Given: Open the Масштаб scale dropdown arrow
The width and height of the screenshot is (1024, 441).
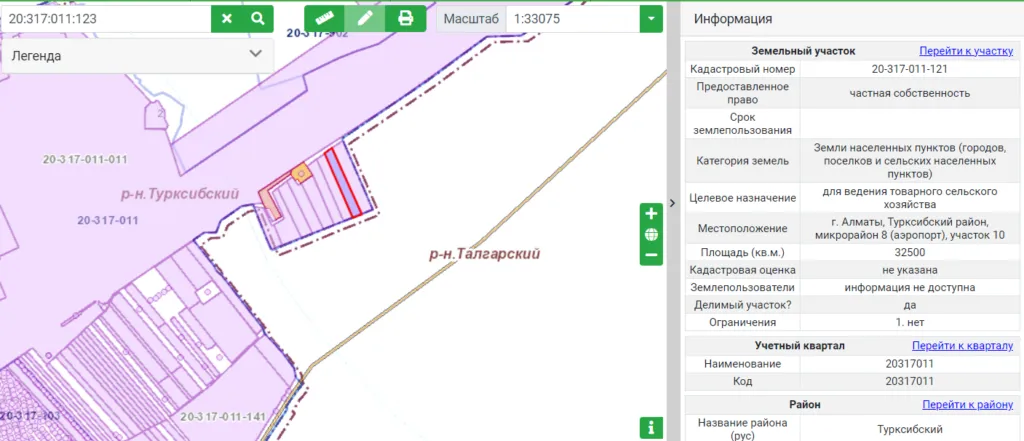Looking at the screenshot, I should 652,18.
